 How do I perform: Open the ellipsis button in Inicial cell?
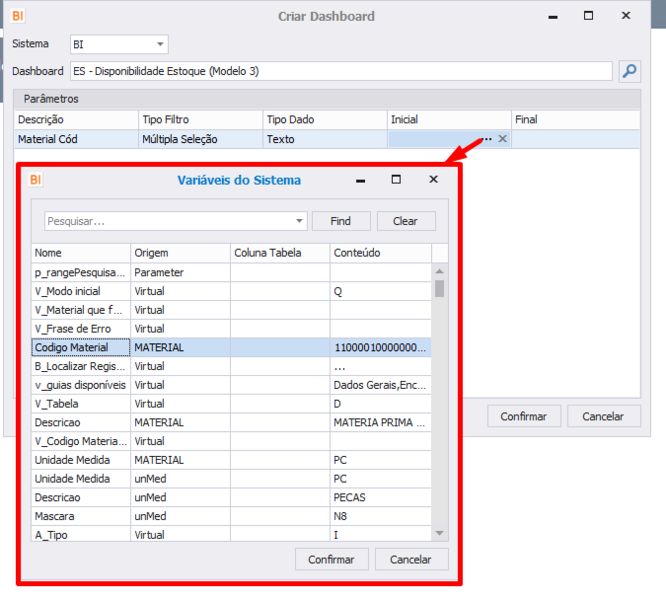click(x=487, y=139)
